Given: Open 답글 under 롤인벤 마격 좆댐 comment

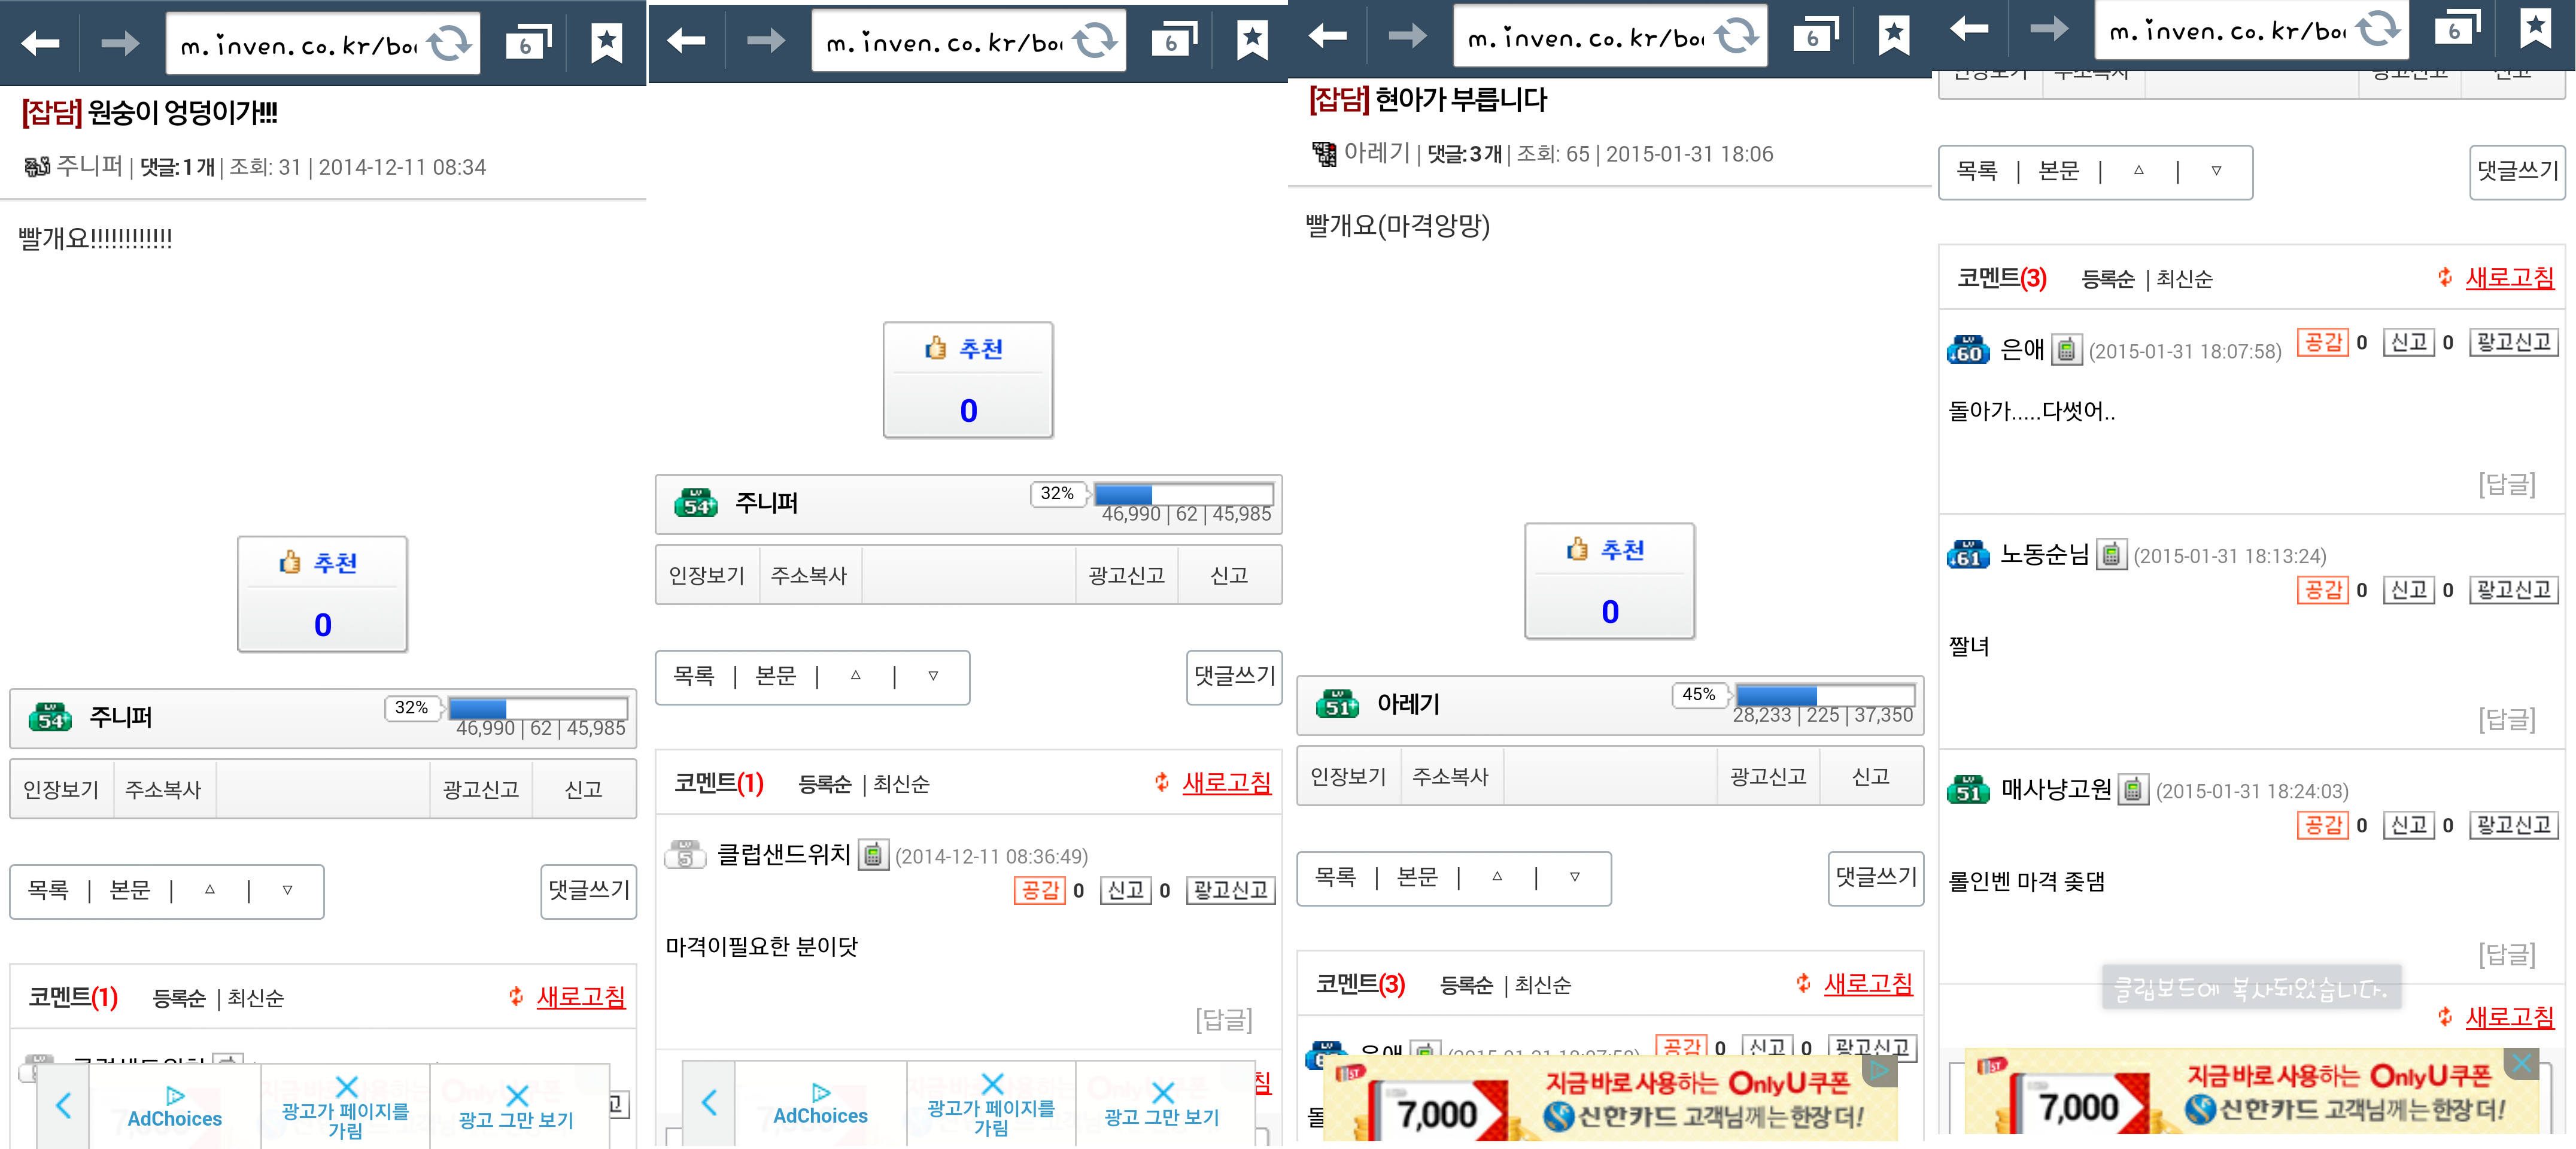Looking at the screenshot, I should click(x=2506, y=954).
